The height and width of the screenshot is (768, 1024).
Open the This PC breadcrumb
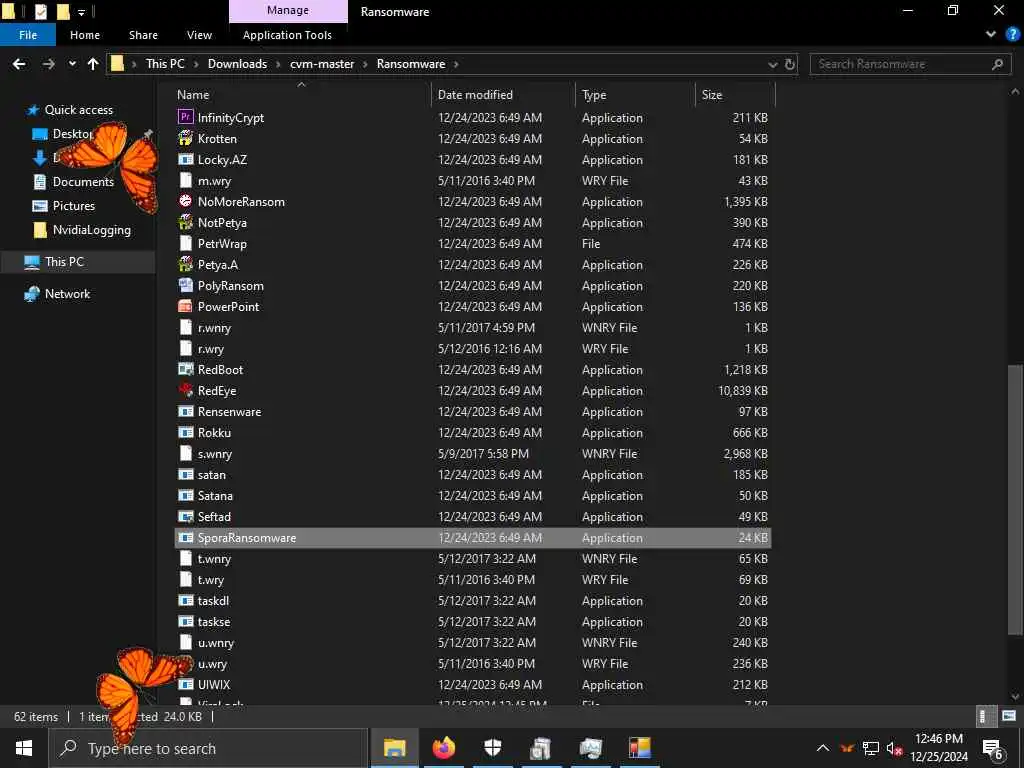pos(165,64)
